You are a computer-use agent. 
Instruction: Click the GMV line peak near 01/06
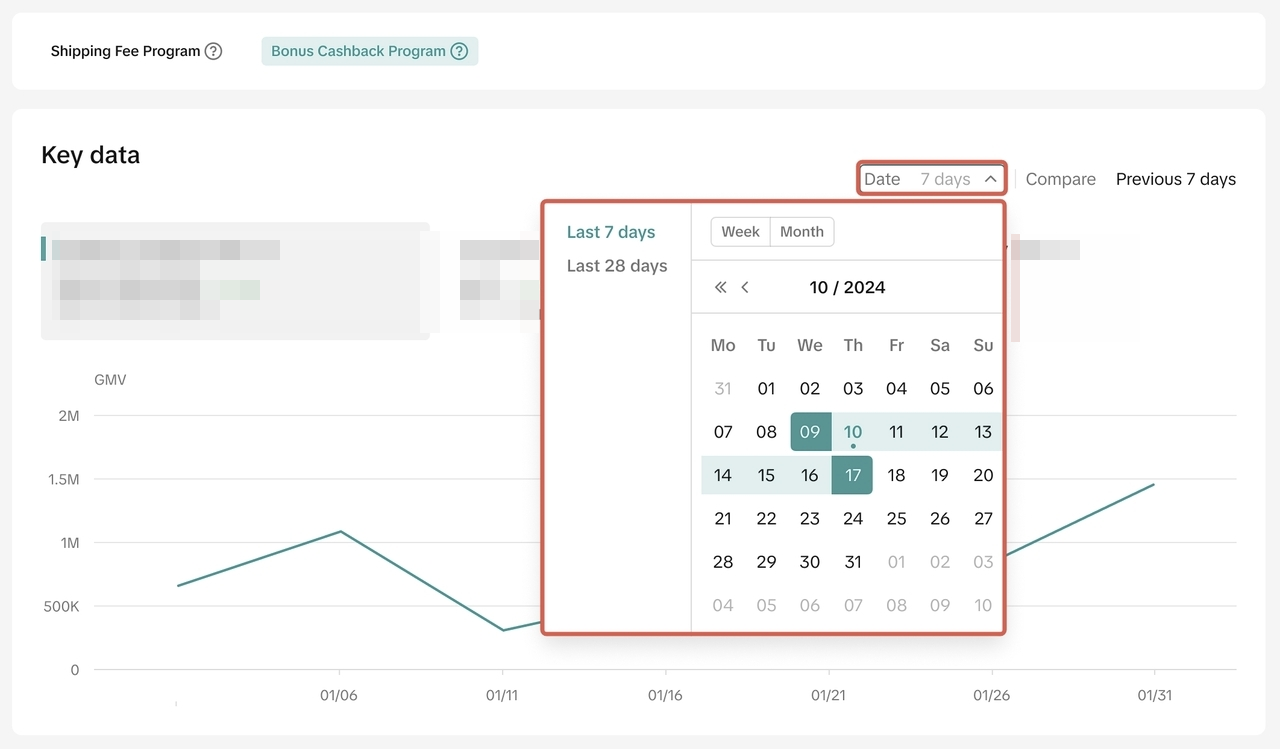coord(341,531)
